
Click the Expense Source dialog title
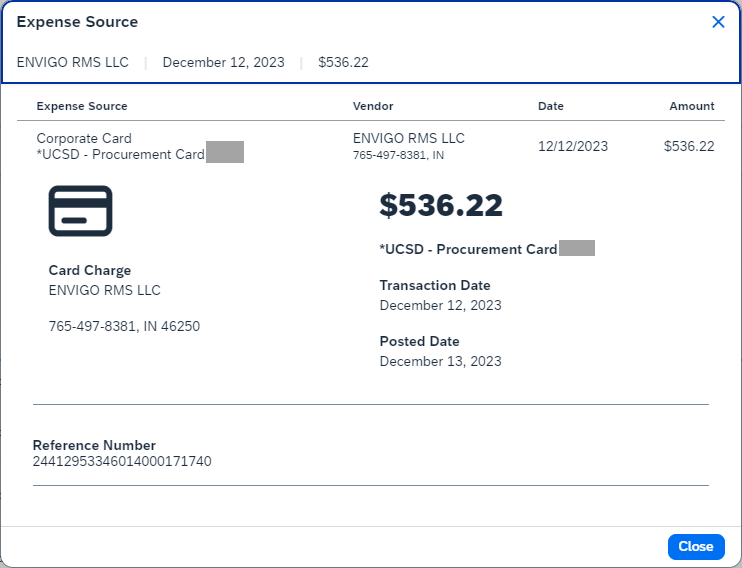[78, 22]
